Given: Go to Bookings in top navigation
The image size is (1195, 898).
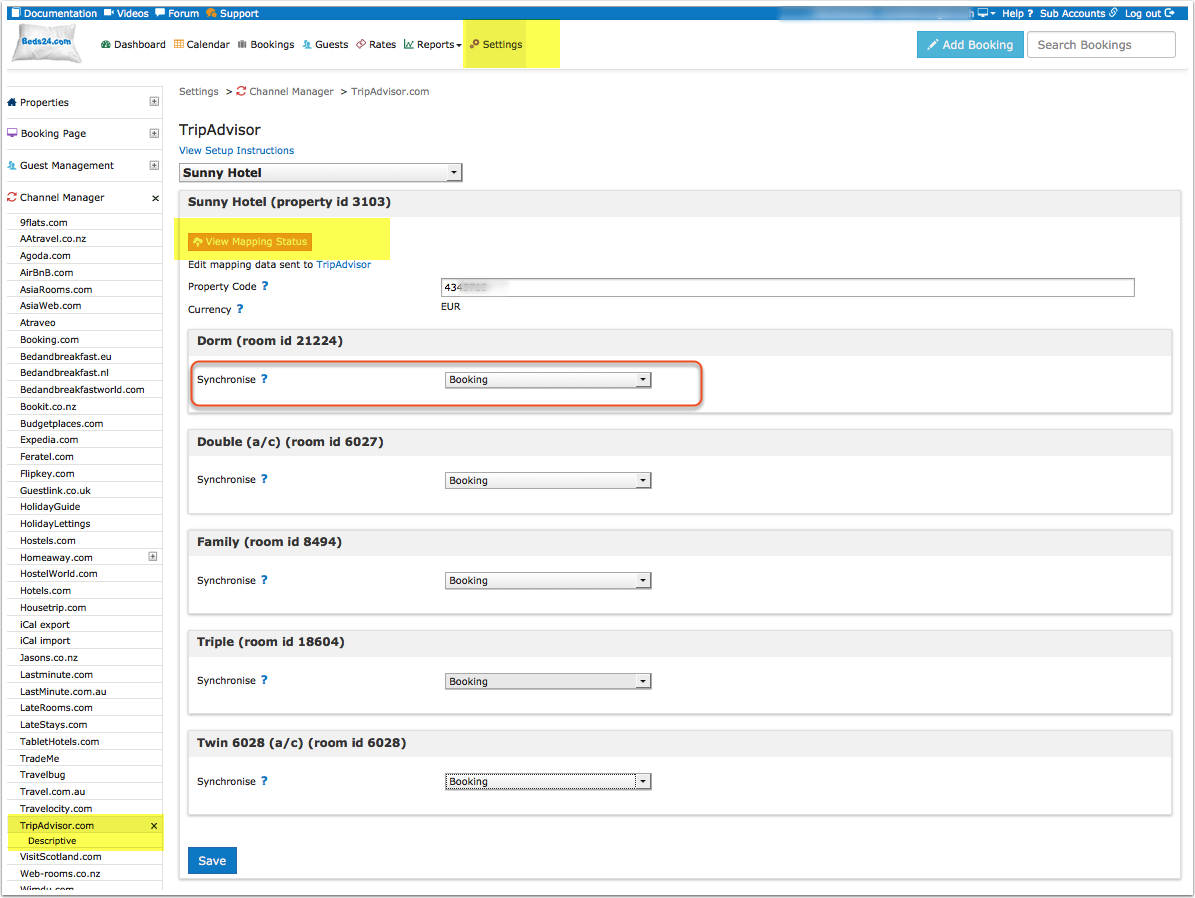Looking at the screenshot, I should coord(265,45).
